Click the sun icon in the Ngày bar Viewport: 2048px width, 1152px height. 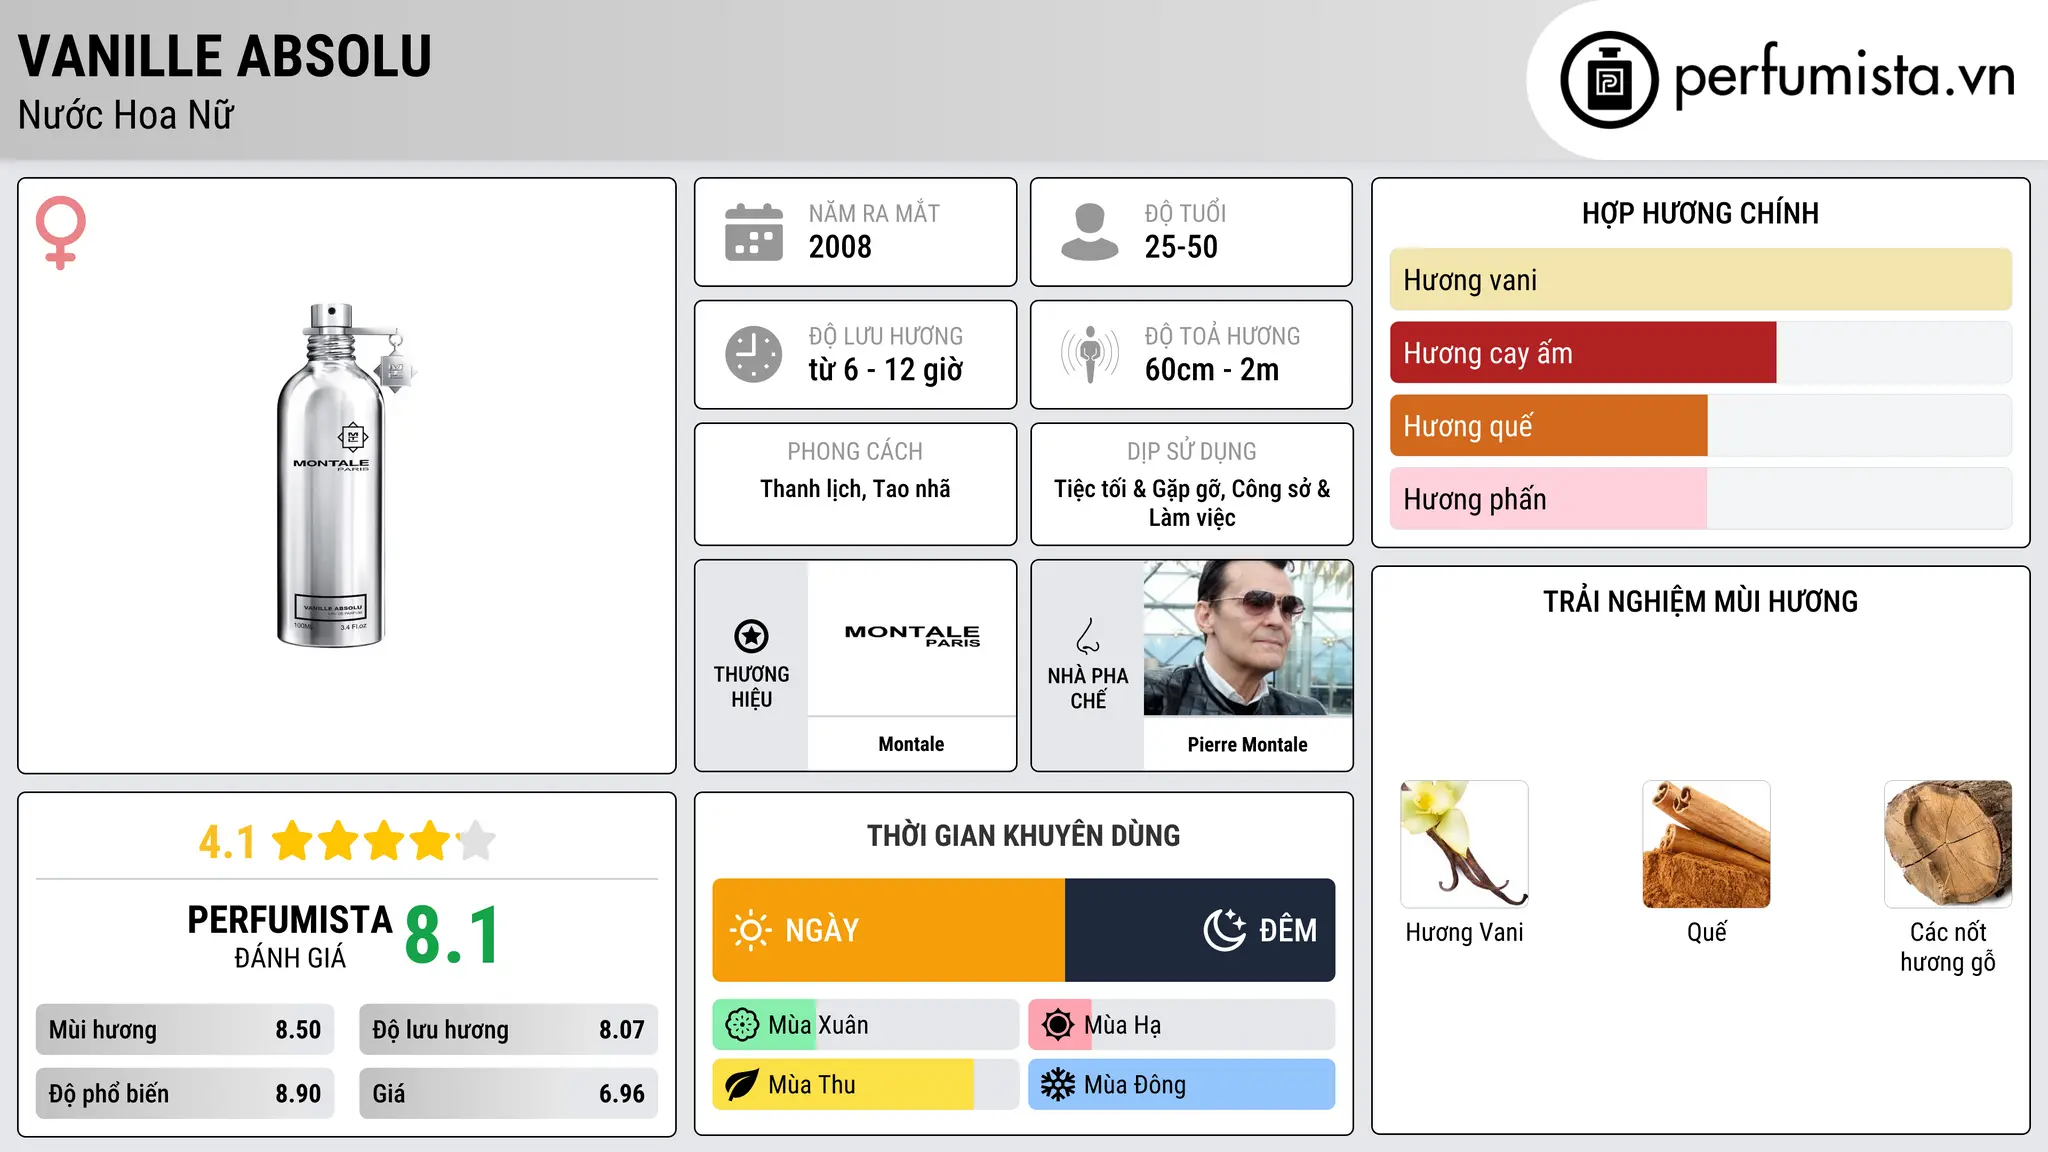tap(750, 930)
